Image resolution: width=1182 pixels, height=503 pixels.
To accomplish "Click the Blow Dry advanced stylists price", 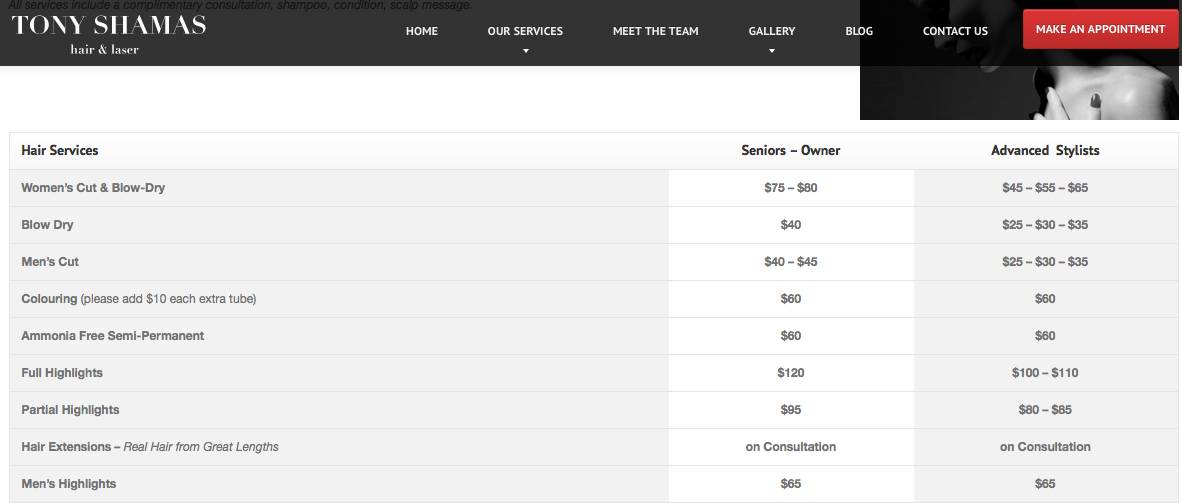I will coord(1045,225).
